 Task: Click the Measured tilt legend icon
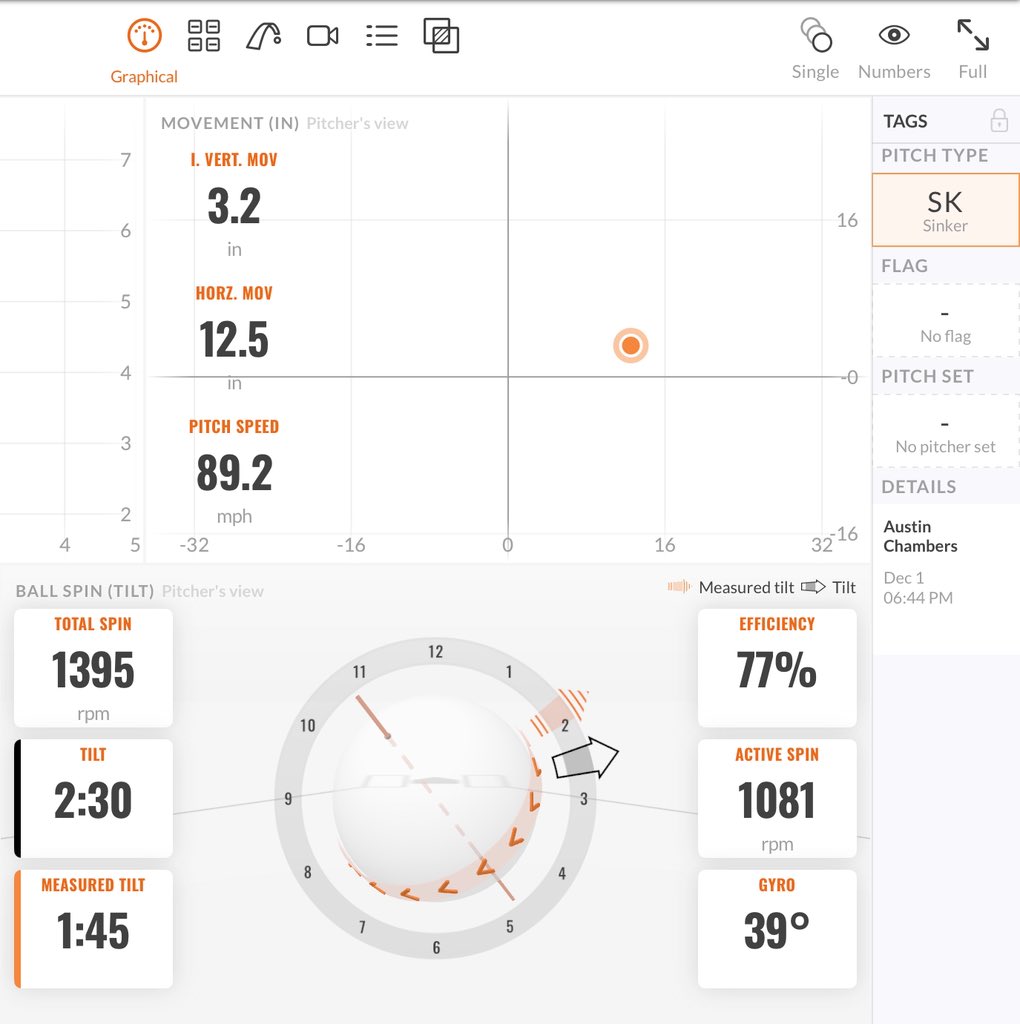[679, 586]
